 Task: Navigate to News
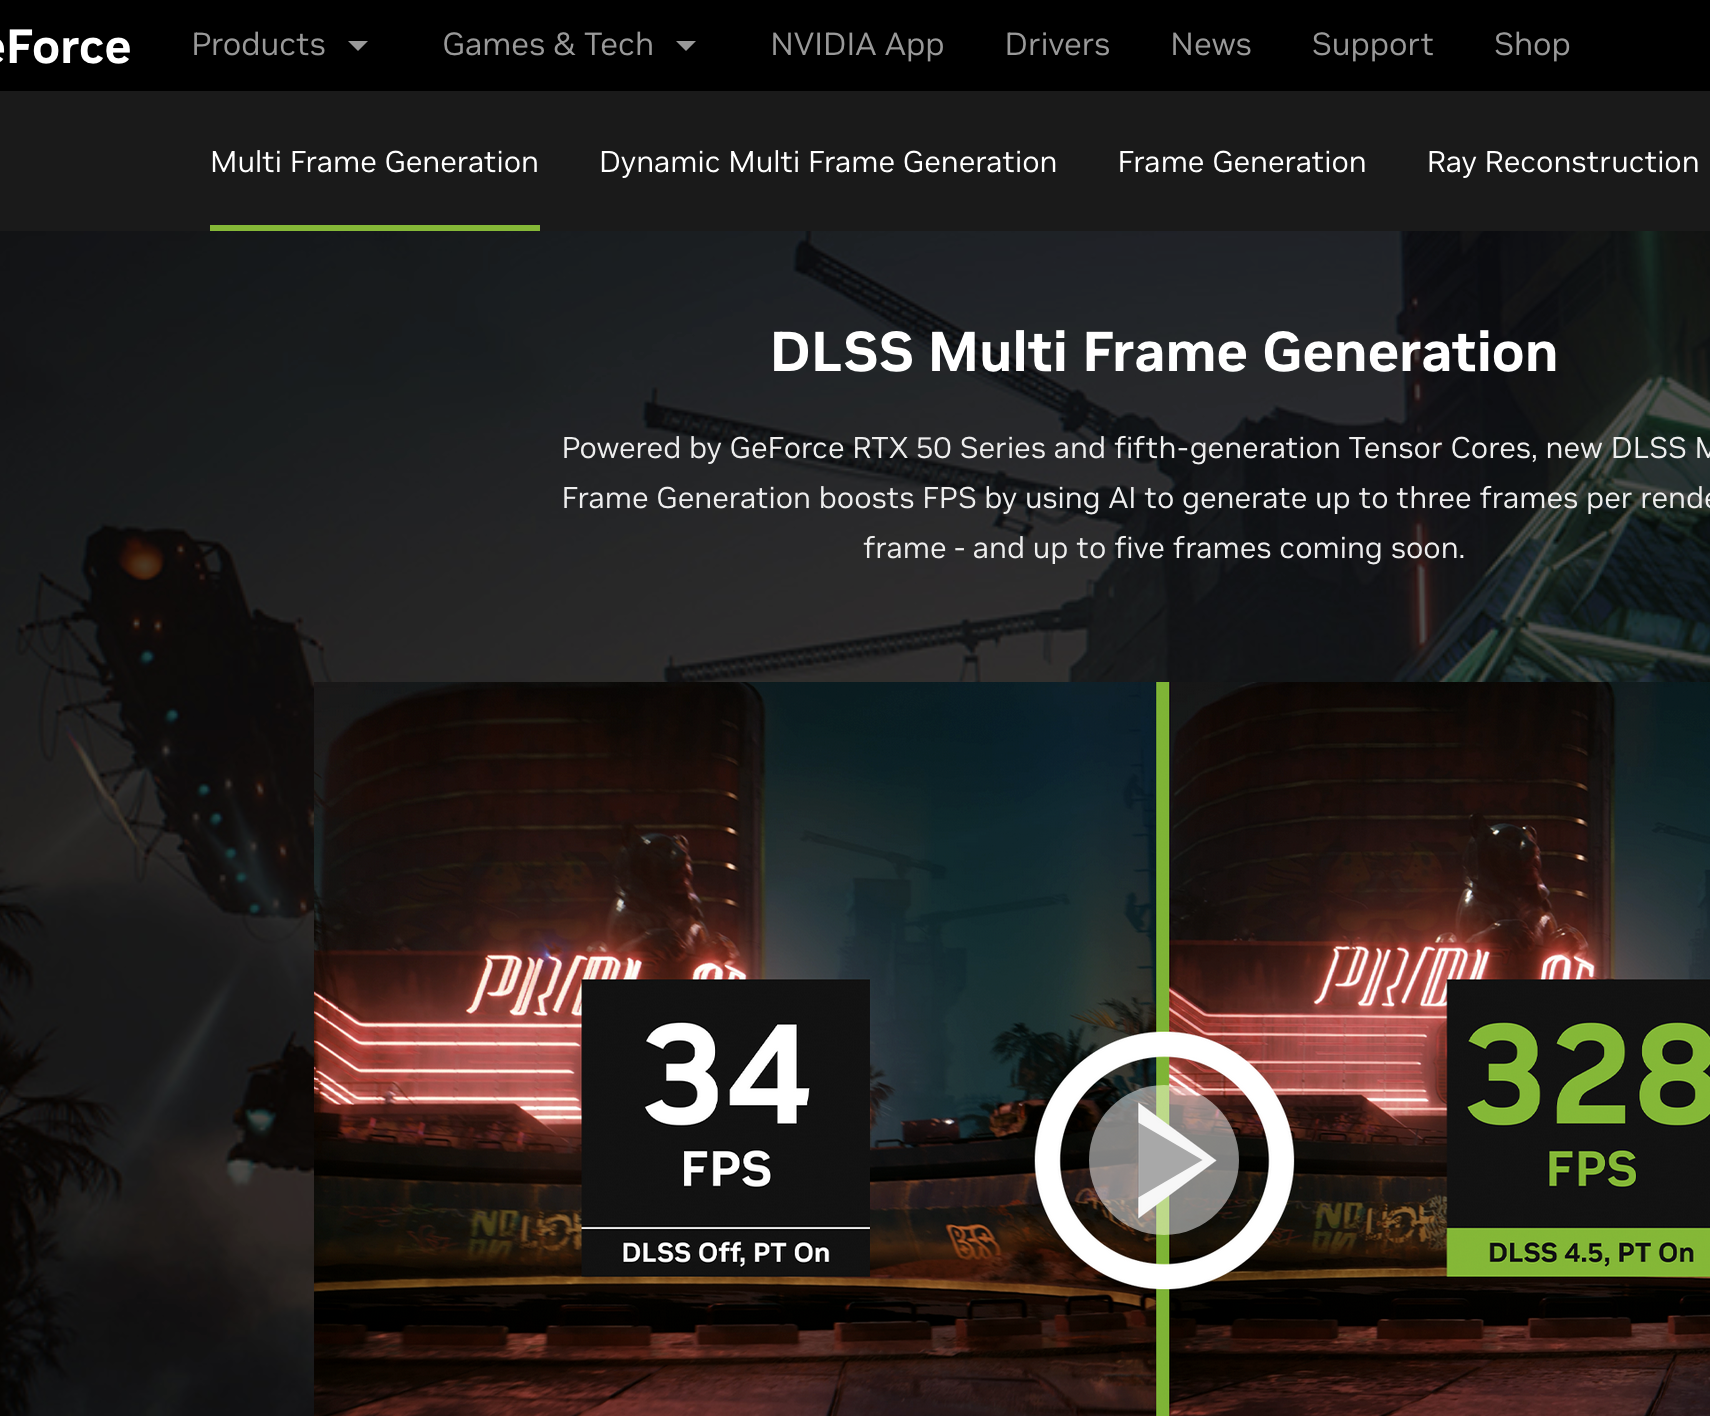[x=1211, y=45]
